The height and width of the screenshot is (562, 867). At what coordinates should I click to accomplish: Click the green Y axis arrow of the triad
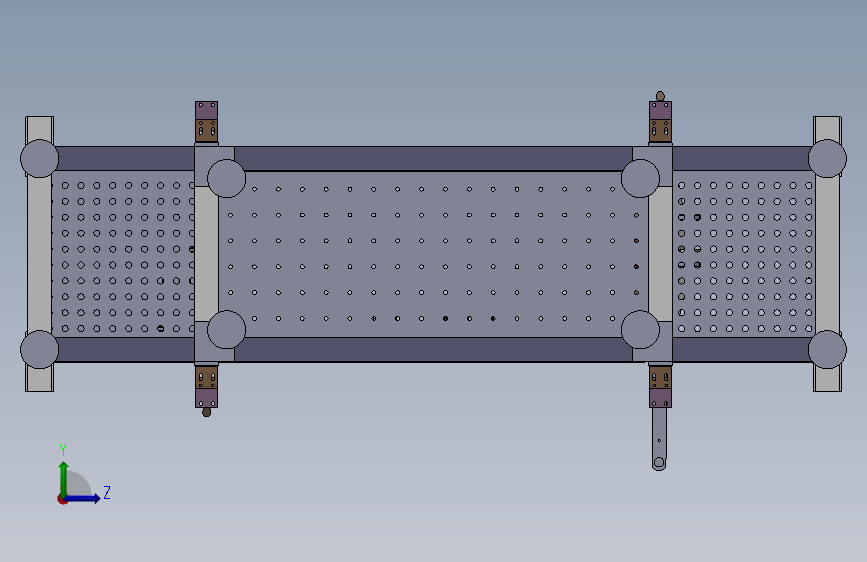pos(64,478)
